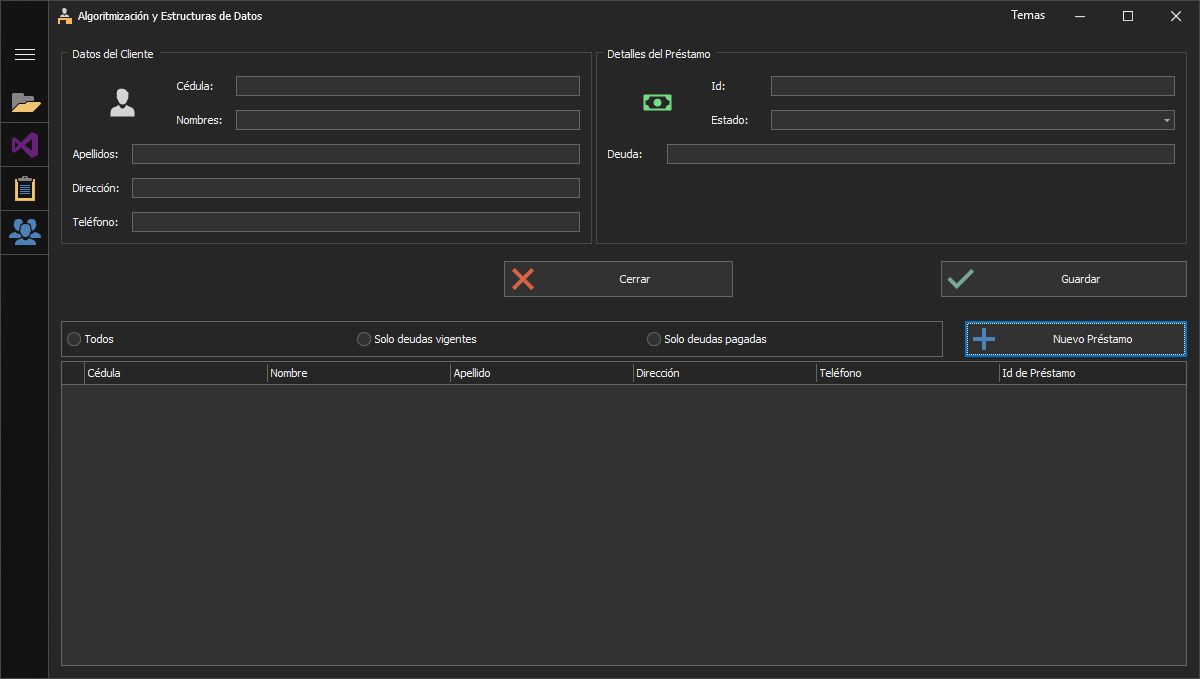The height and width of the screenshot is (679, 1200).
Task: Open the Temas menu
Action: point(1027,15)
